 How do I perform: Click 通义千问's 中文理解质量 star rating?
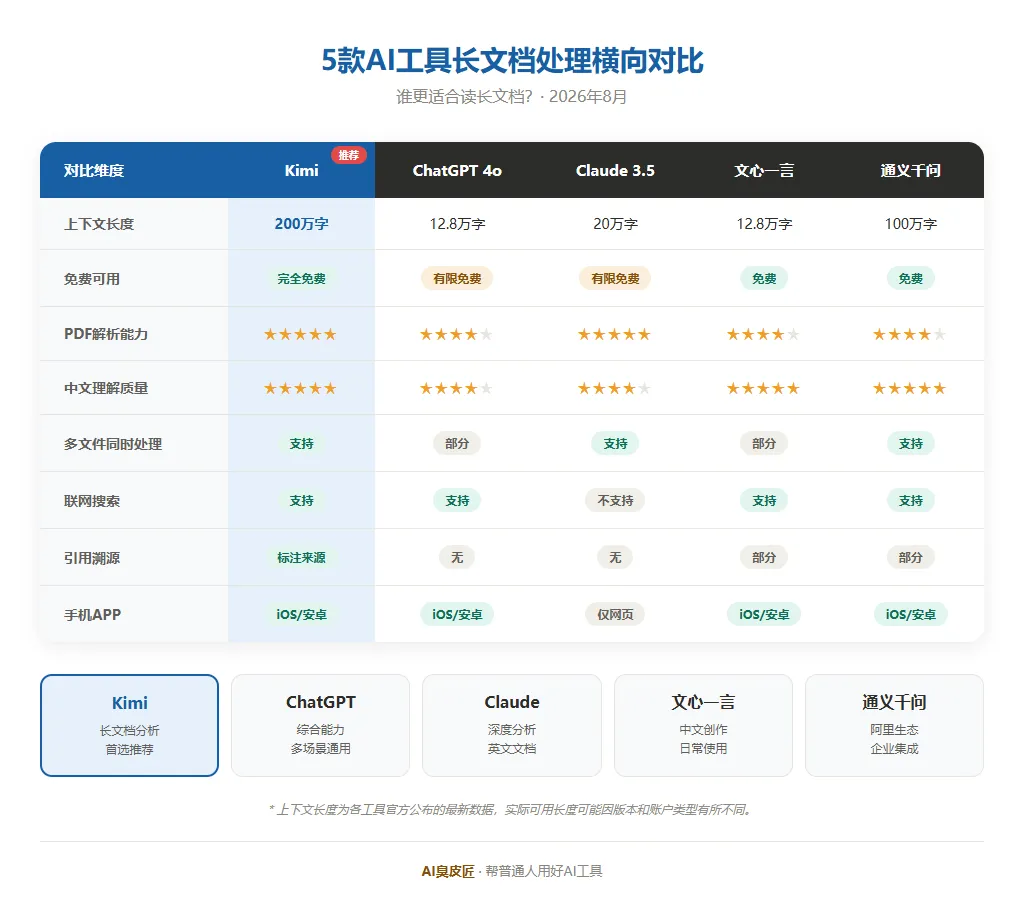click(x=909, y=389)
